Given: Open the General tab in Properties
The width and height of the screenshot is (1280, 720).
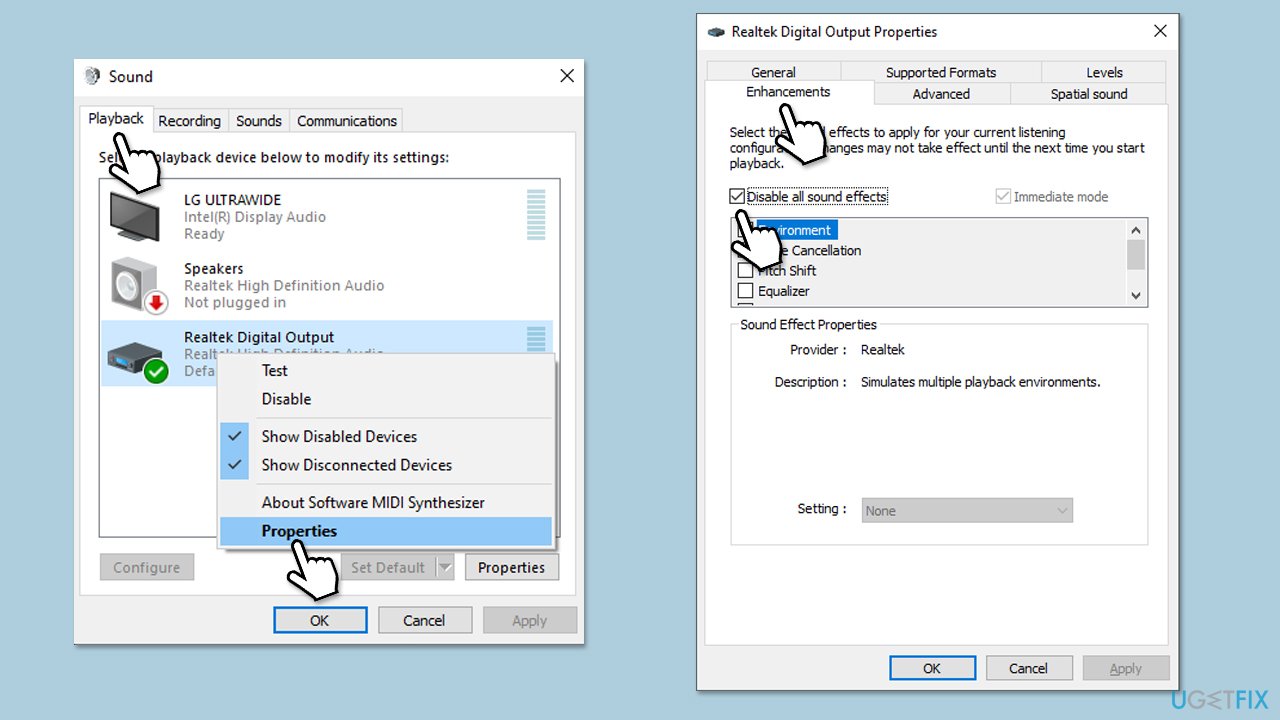Looking at the screenshot, I should coord(773,72).
